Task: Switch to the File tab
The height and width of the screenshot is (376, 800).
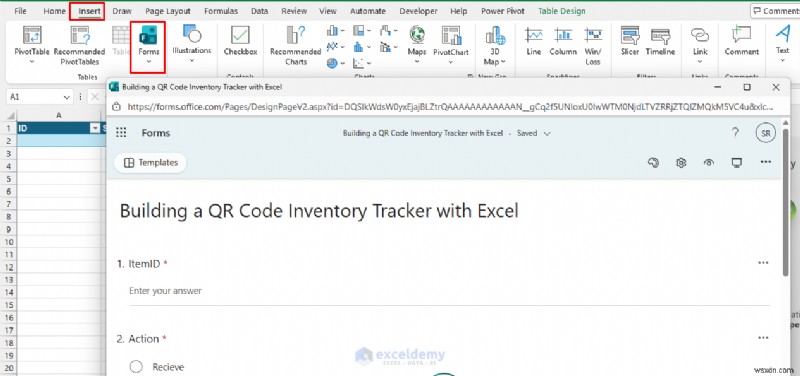Action: coord(21,11)
